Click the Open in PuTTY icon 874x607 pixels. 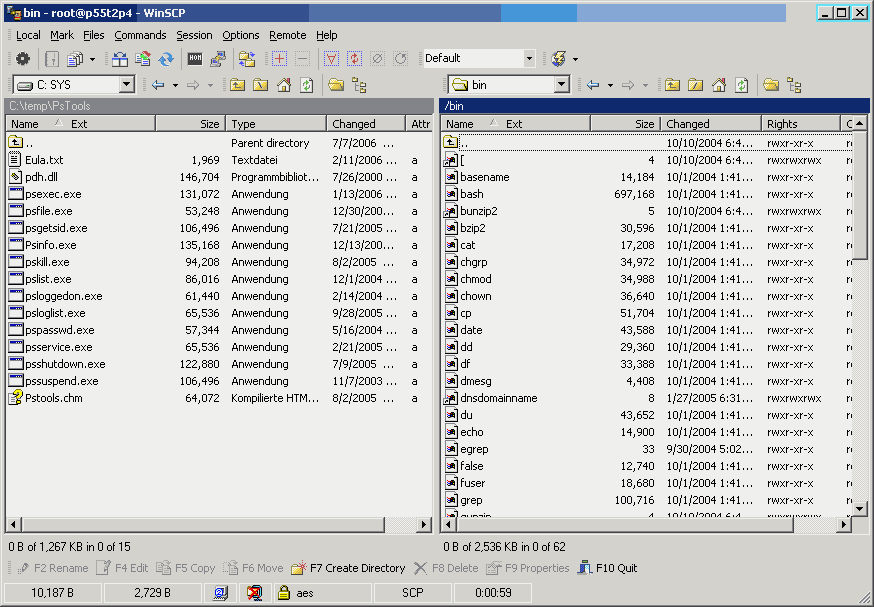tap(217, 59)
